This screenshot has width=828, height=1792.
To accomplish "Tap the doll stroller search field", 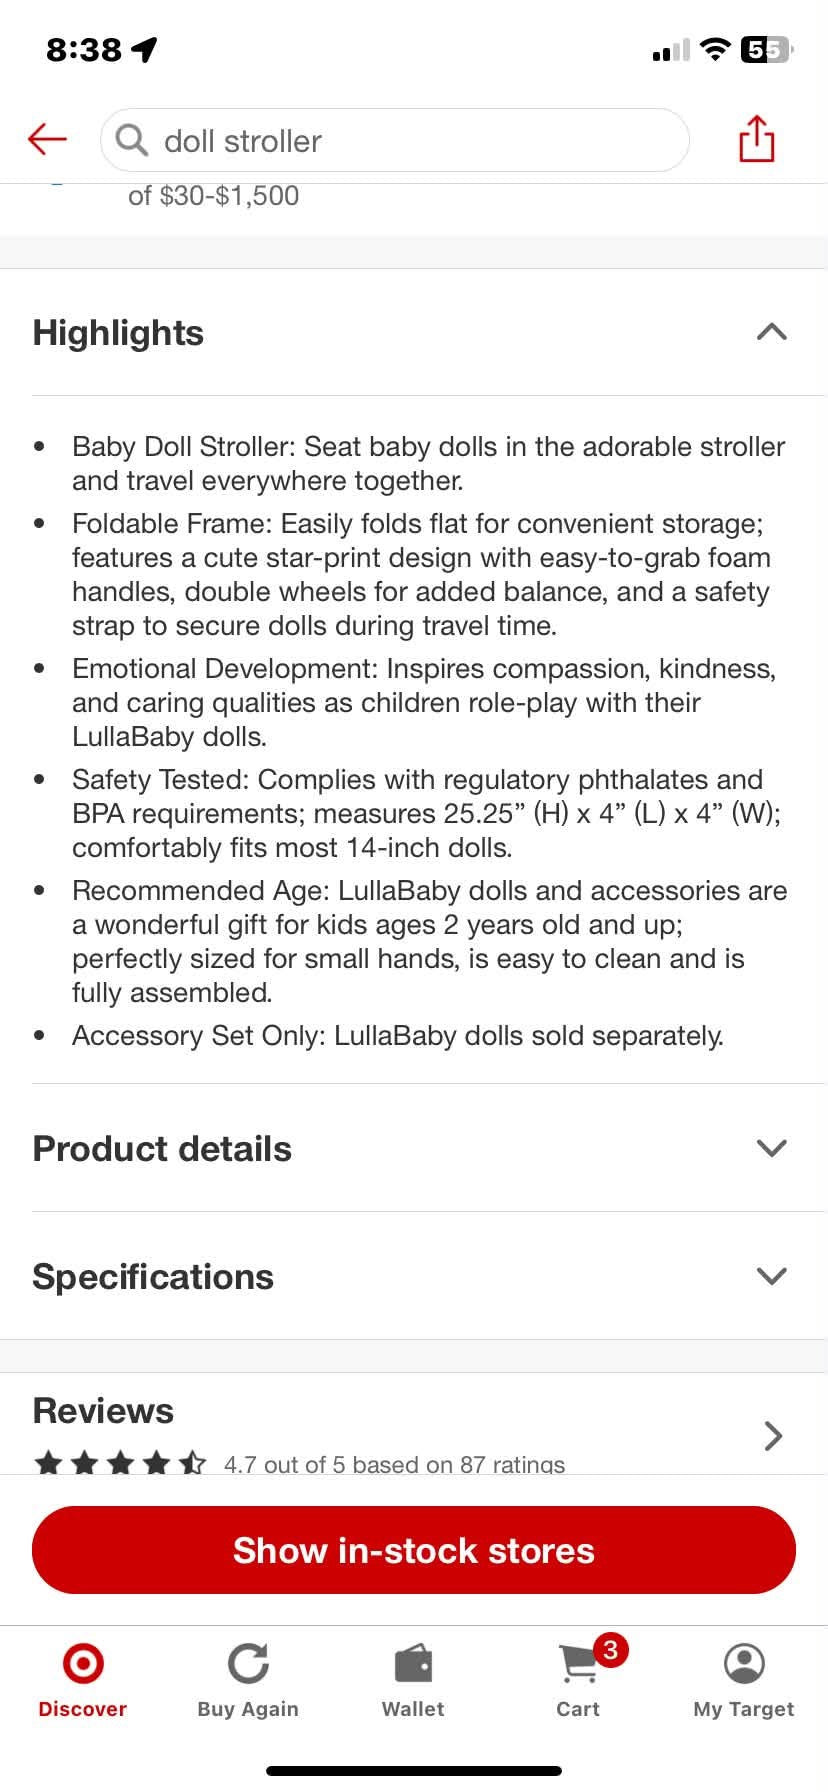I will 395,140.
